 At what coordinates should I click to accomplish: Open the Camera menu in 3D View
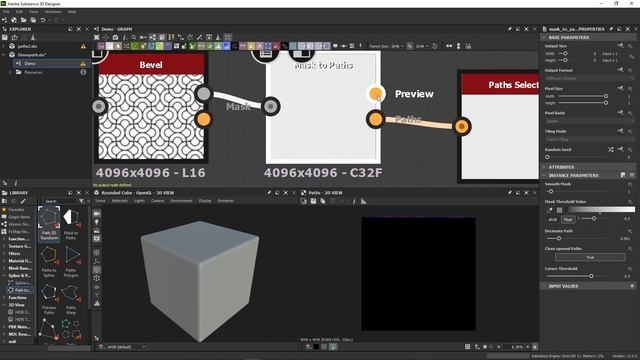tap(158, 201)
